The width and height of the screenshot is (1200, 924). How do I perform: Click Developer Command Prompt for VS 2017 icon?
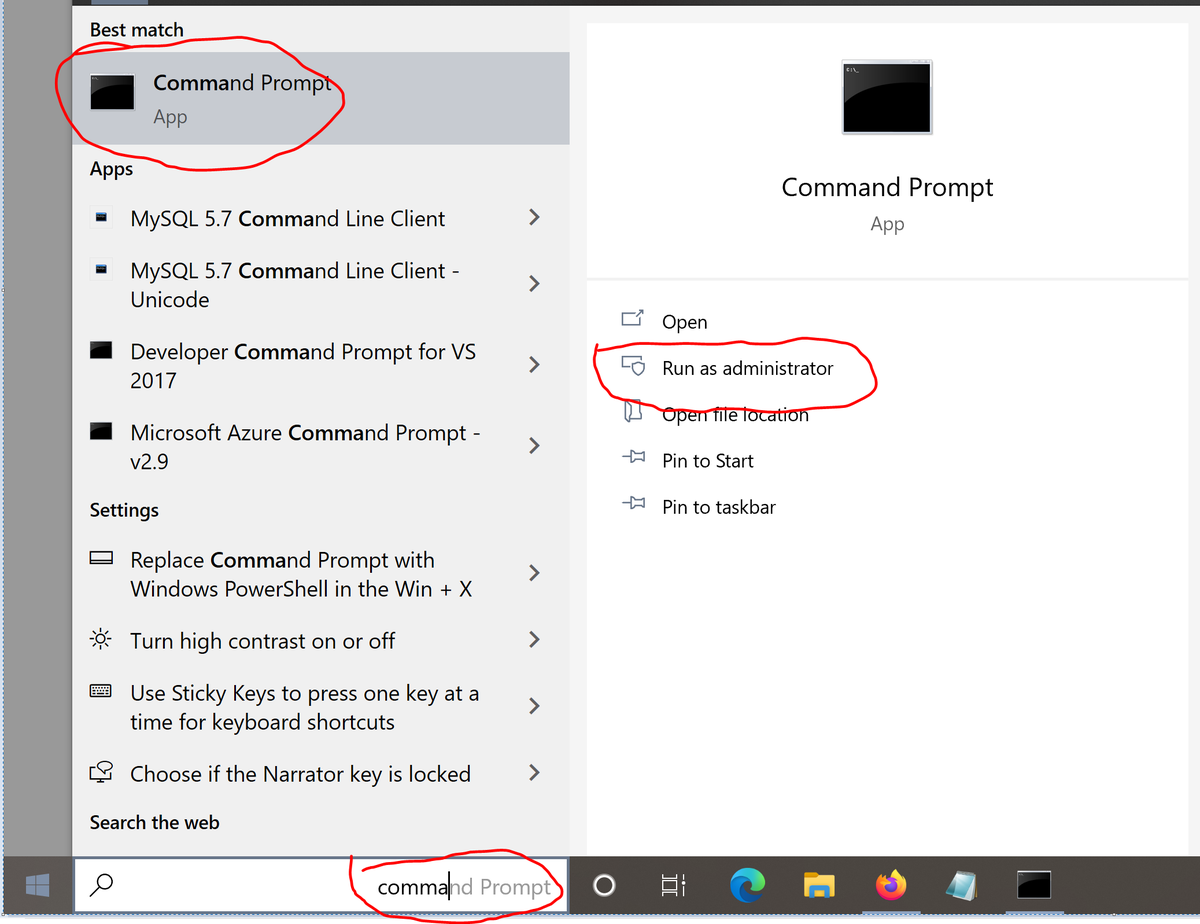[101, 350]
